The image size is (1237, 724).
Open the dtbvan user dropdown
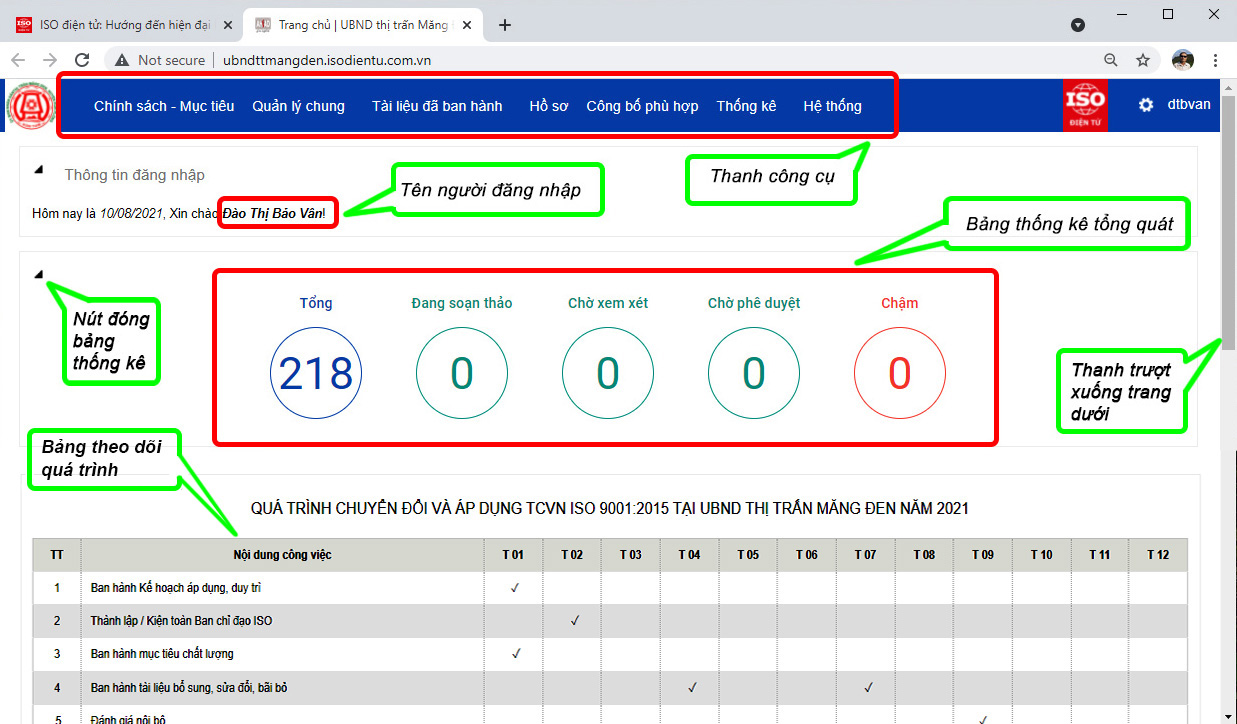pyautogui.click(x=1189, y=105)
